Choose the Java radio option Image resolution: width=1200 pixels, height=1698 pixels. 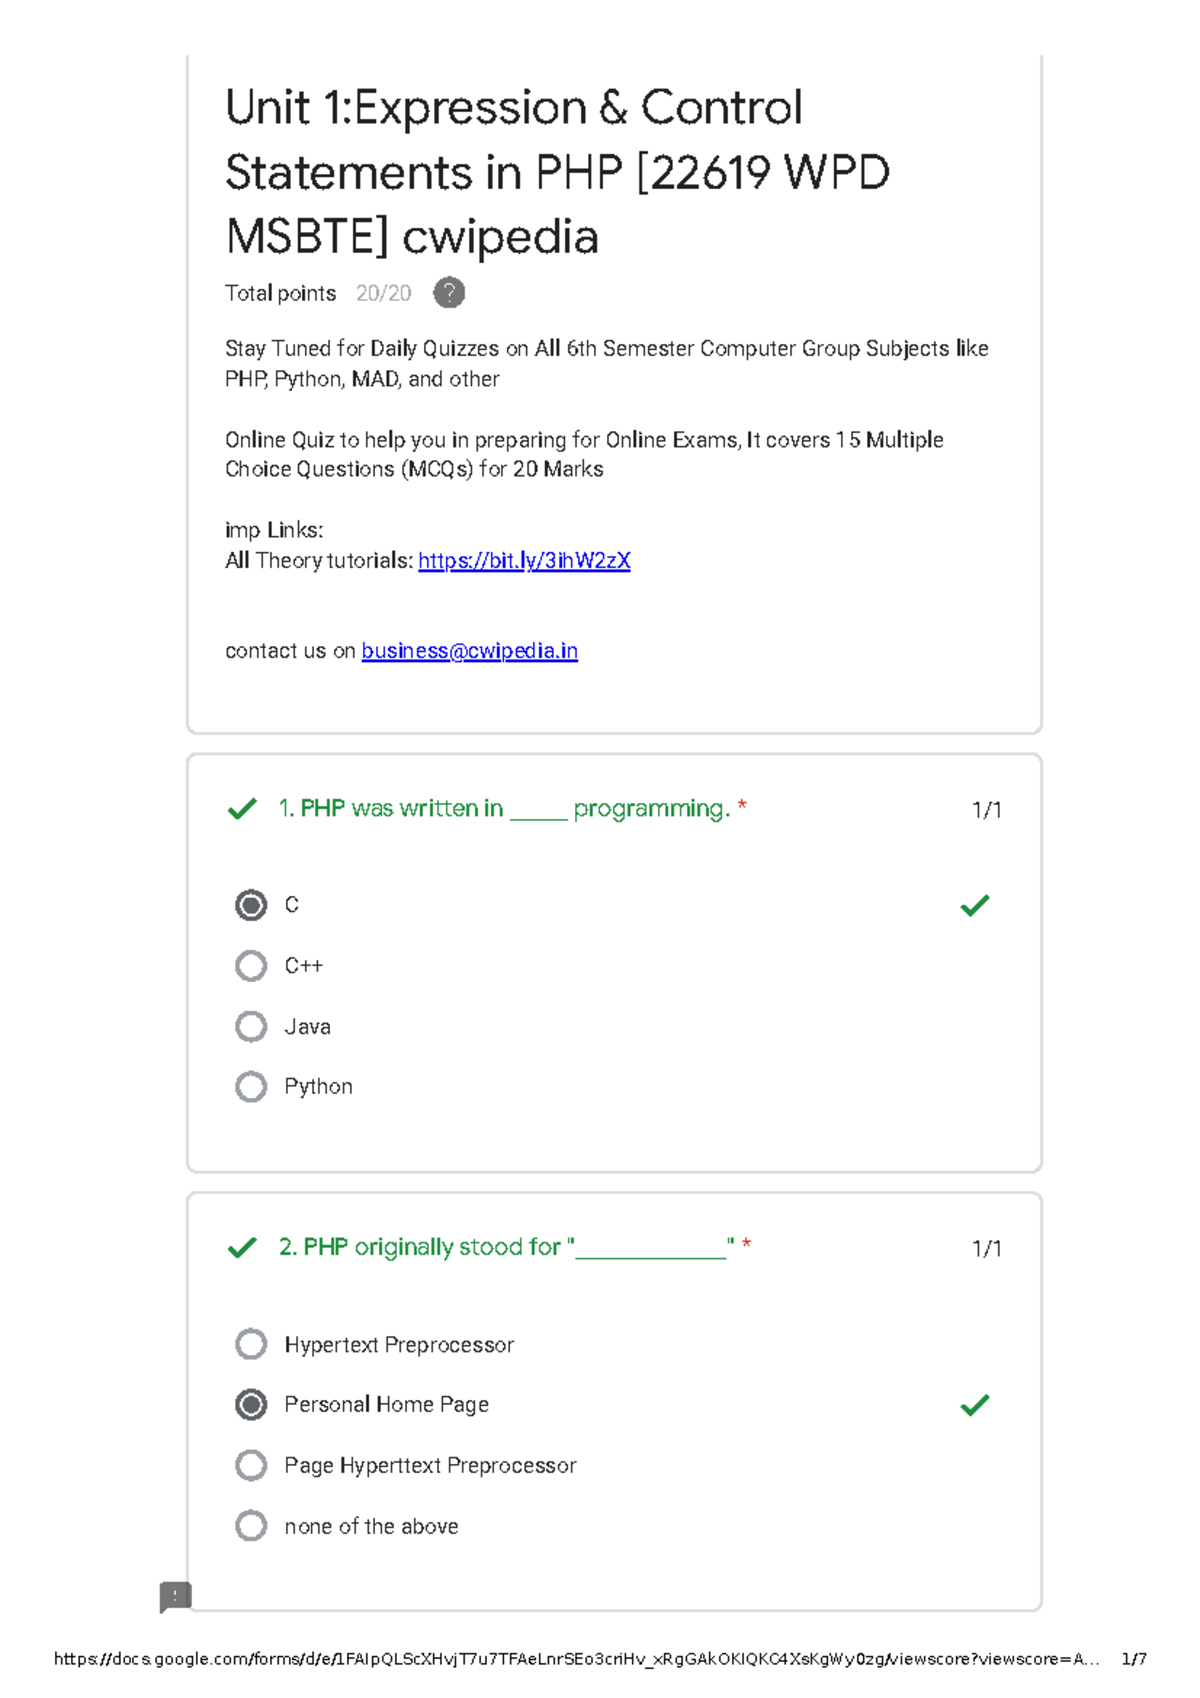pyautogui.click(x=251, y=1027)
